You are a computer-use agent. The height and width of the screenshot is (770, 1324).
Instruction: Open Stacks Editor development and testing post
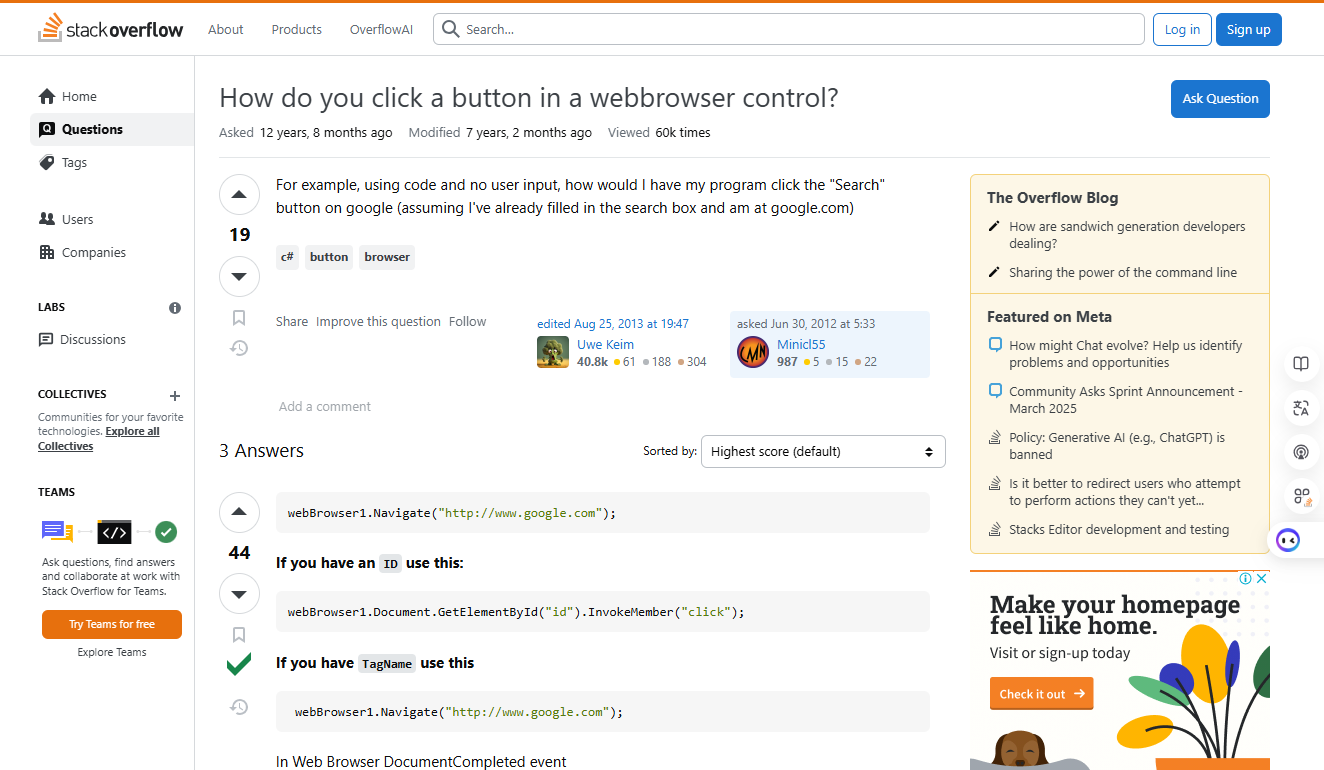pos(1119,530)
